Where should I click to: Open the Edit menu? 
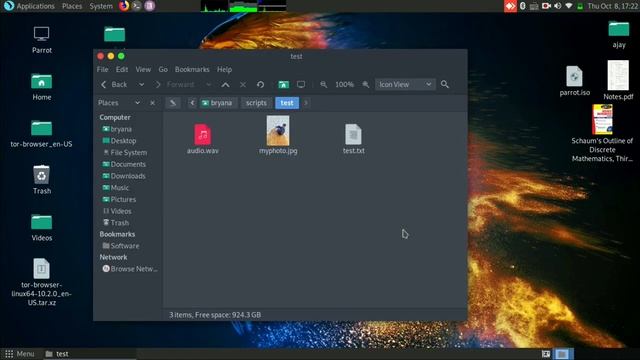click(122, 69)
